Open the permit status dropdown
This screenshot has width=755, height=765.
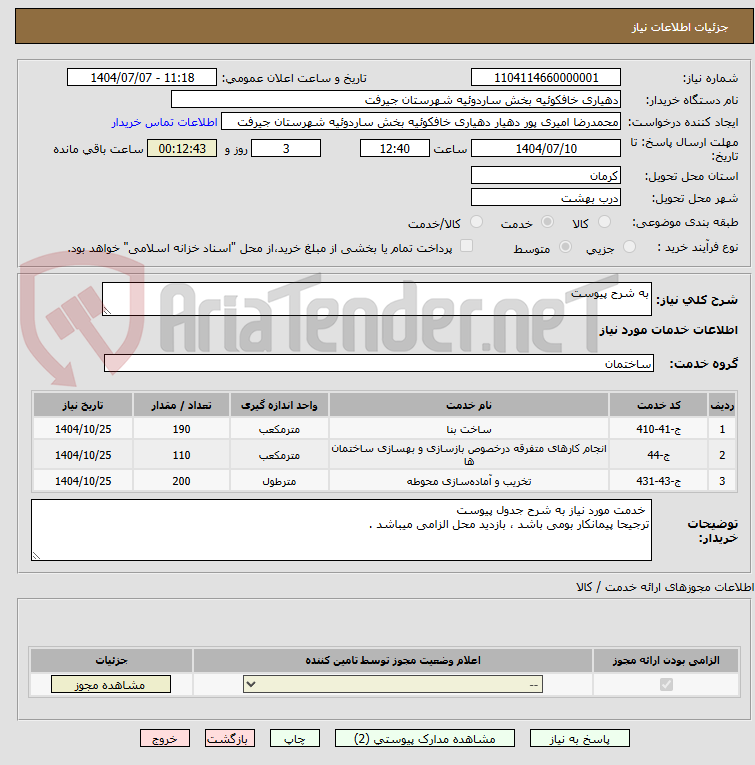pyautogui.click(x=393, y=684)
